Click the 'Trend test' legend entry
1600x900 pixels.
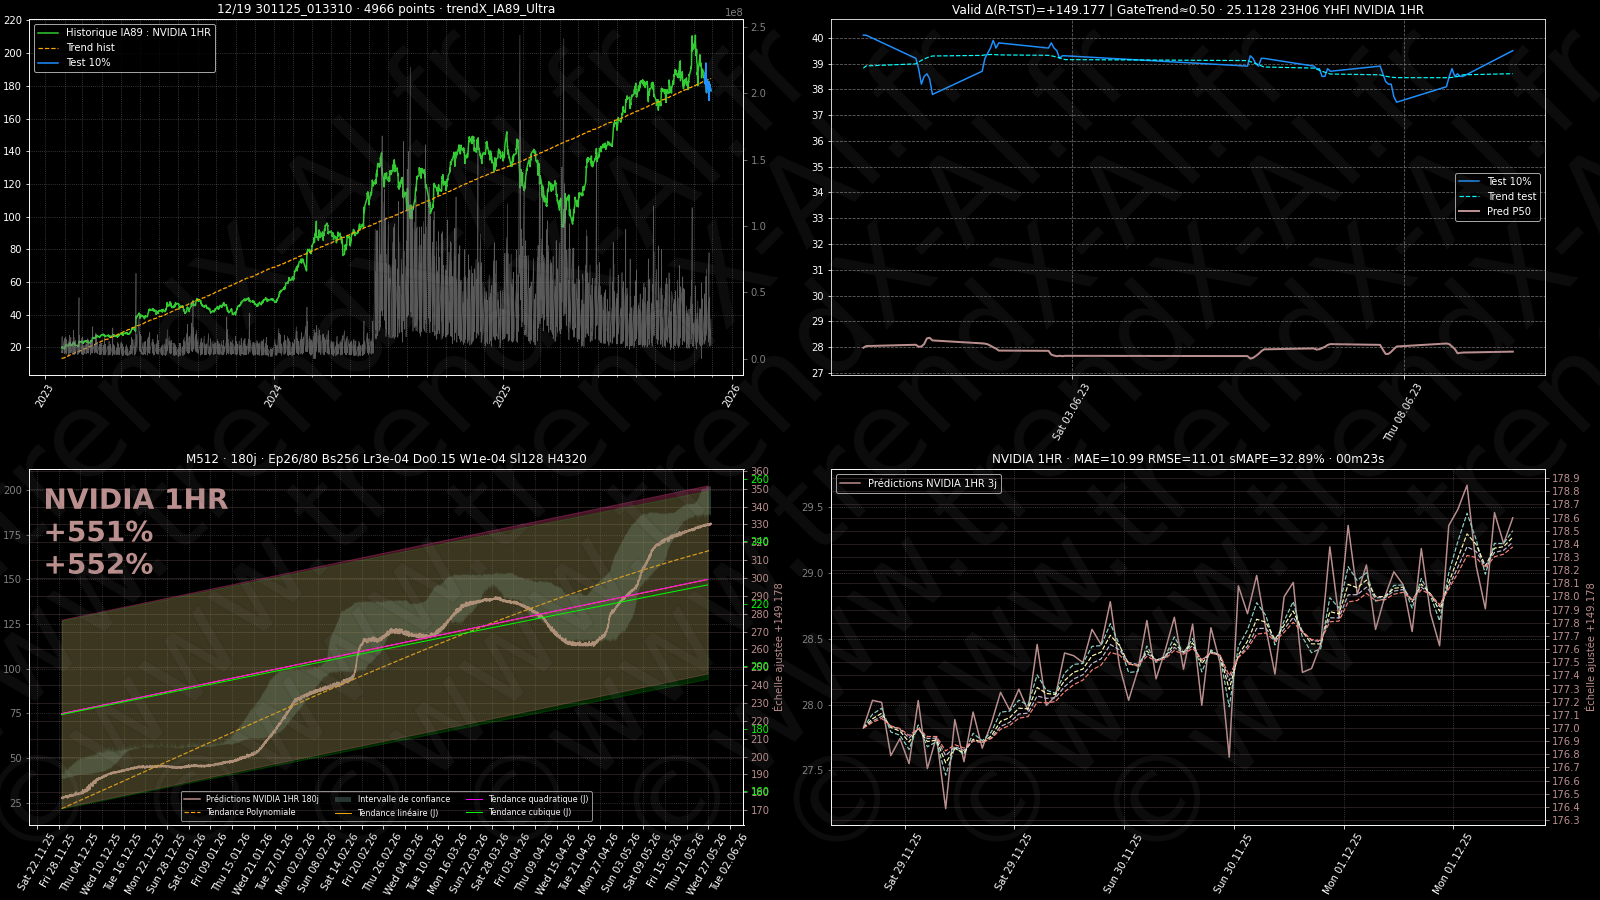coord(1511,197)
